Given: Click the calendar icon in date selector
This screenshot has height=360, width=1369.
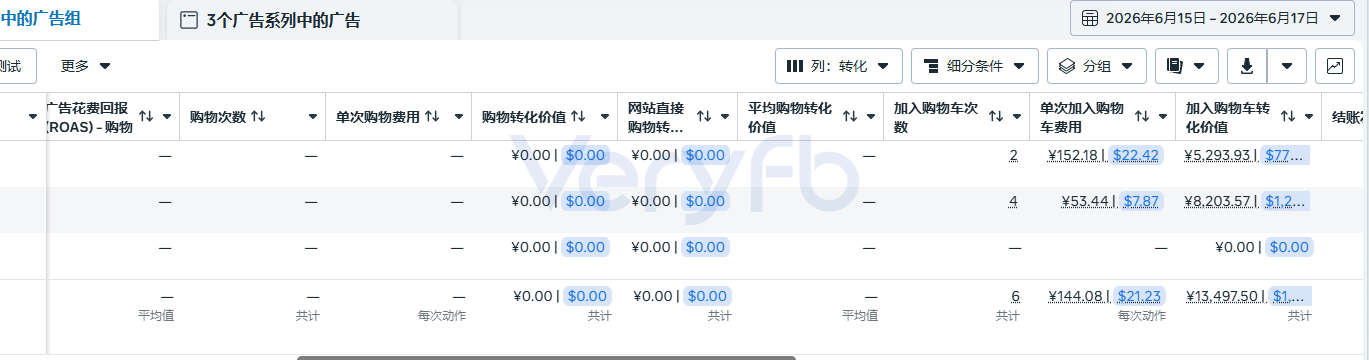Looking at the screenshot, I should (1089, 18).
